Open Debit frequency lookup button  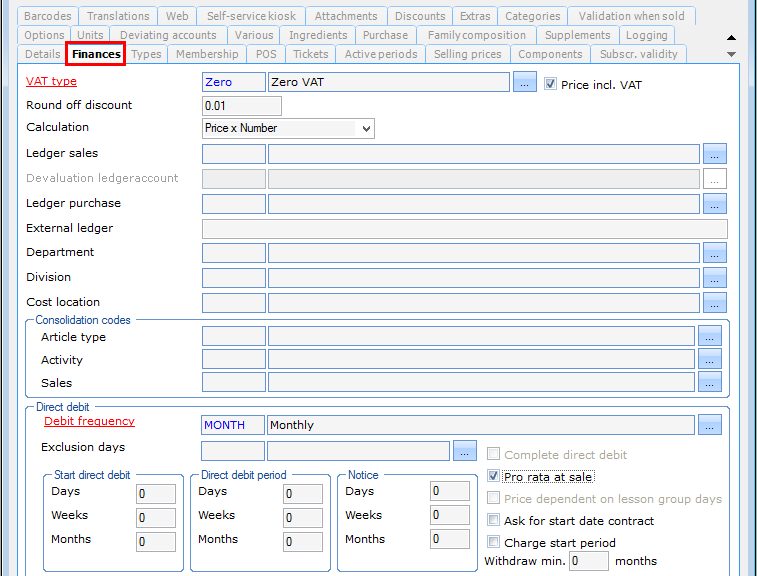pyautogui.click(x=709, y=425)
